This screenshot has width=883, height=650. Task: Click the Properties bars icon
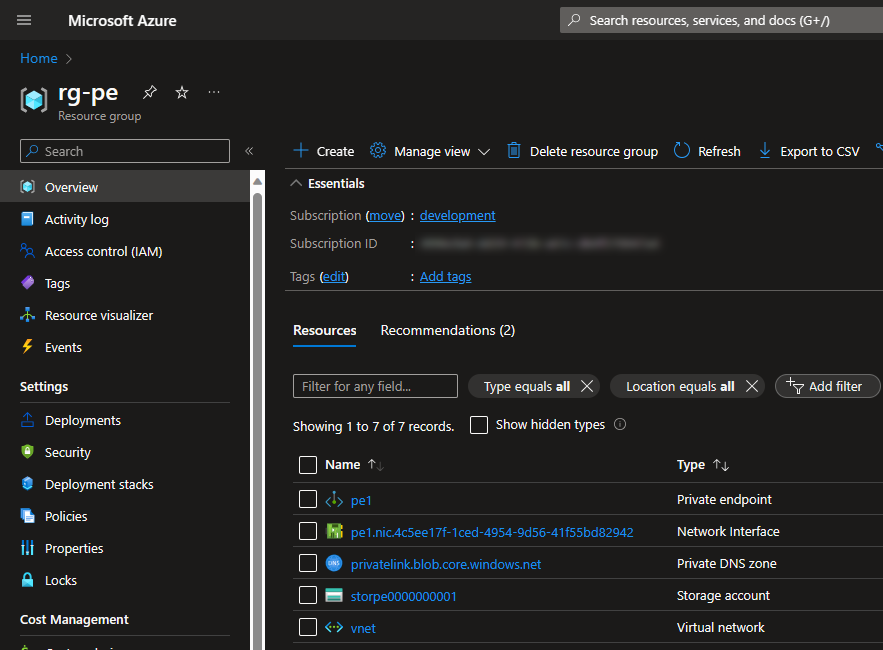click(x=27, y=548)
